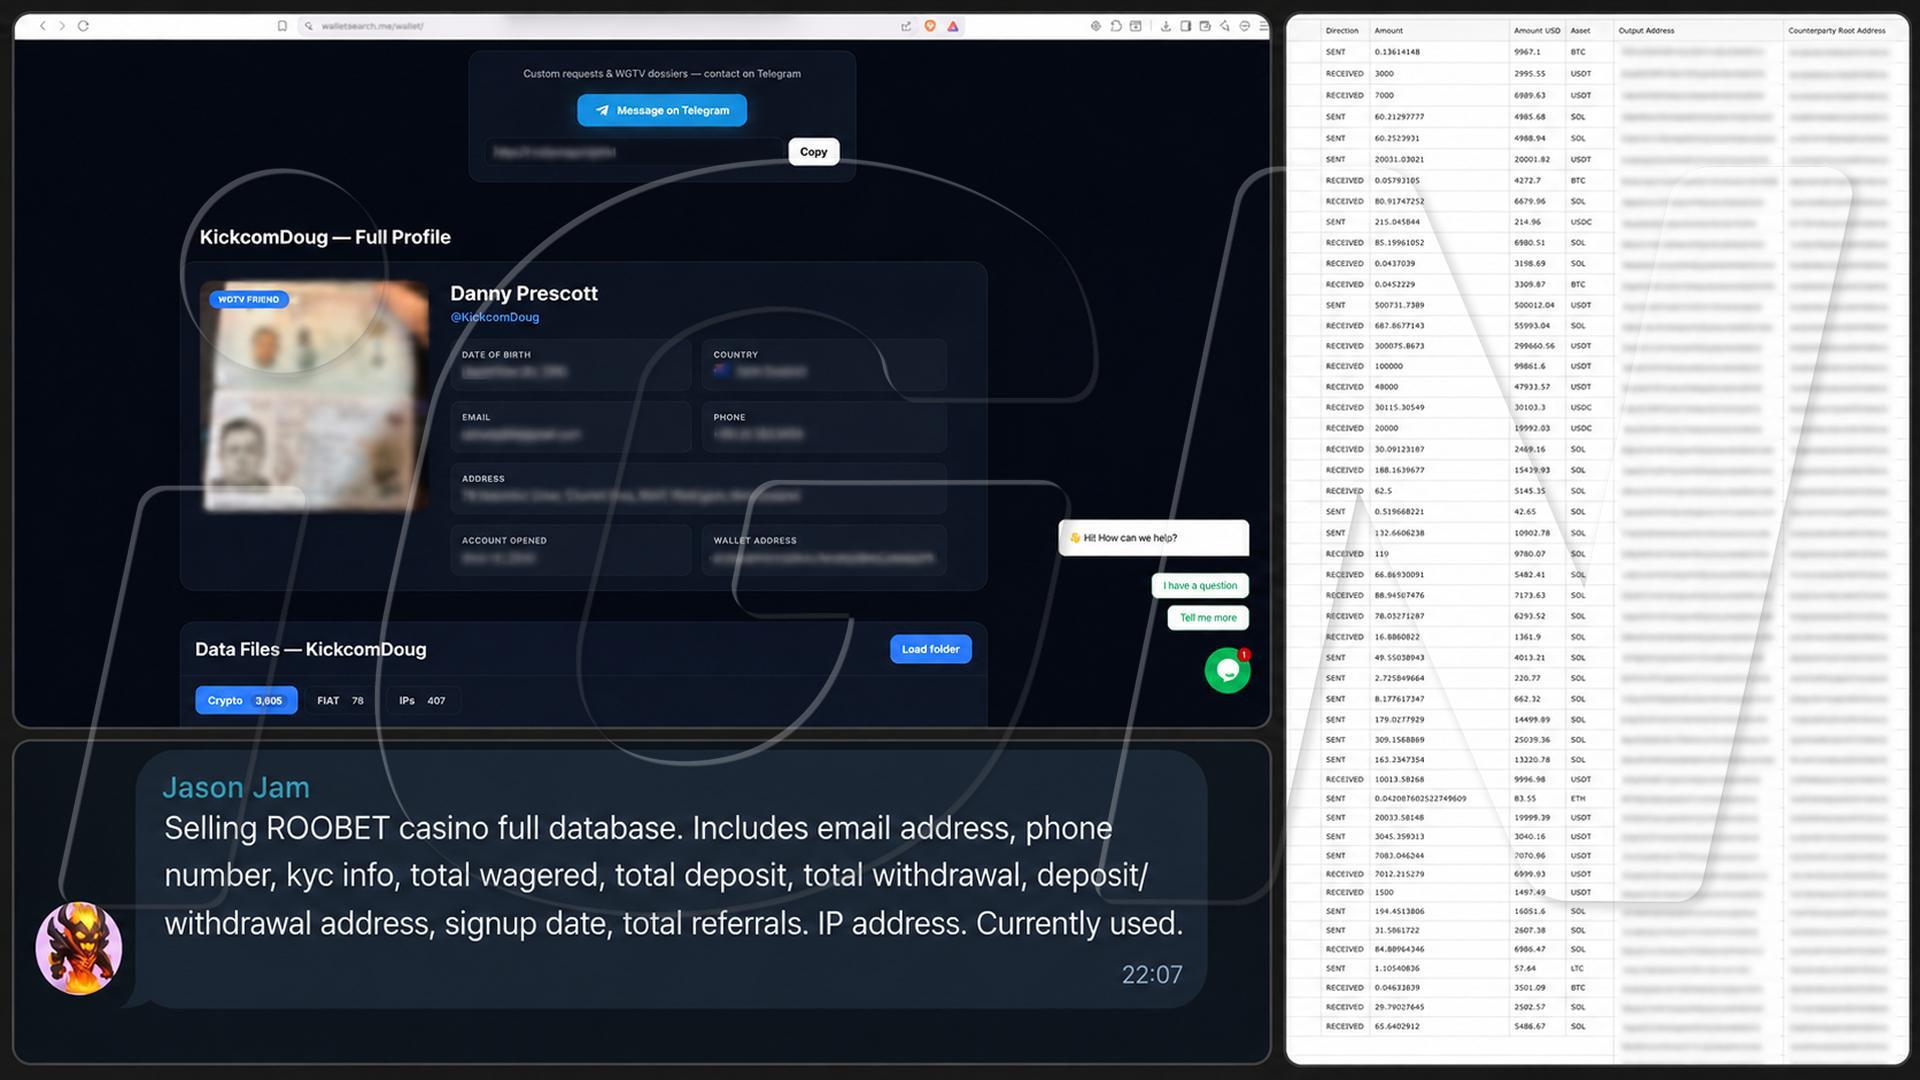Select the amount cell 300075.8673

point(1399,346)
